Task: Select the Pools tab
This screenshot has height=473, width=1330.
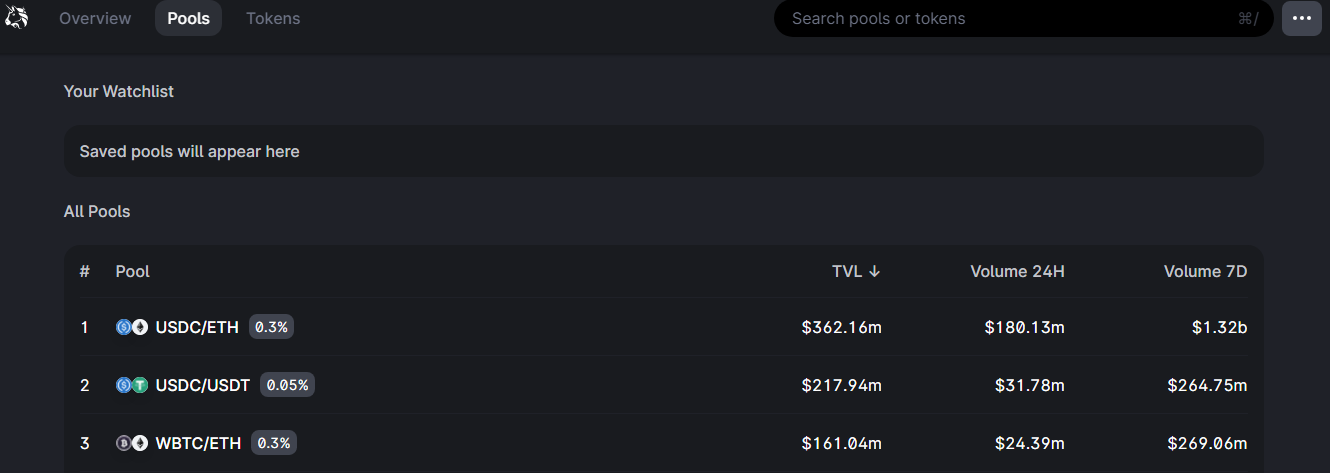Action: pyautogui.click(x=188, y=19)
